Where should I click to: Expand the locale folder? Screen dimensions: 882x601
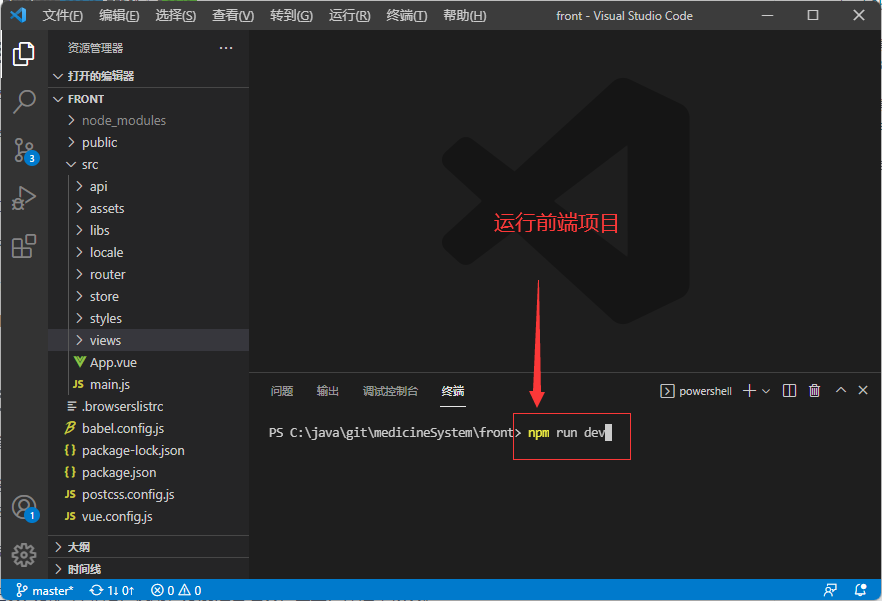pyautogui.click(x=148, y=252)
